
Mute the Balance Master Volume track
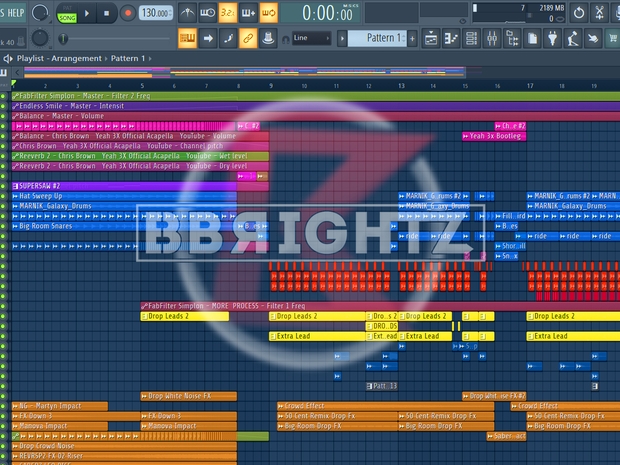coord(4,116)
